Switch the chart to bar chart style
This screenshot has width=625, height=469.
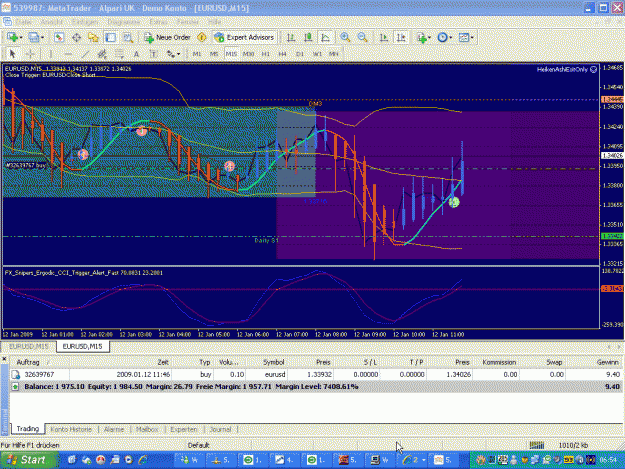(x=291, y=37)
